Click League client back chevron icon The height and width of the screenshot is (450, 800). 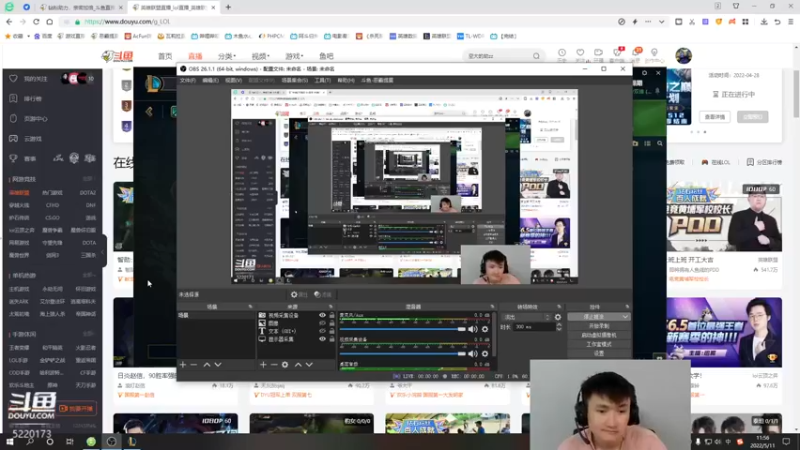coord(149,112)
